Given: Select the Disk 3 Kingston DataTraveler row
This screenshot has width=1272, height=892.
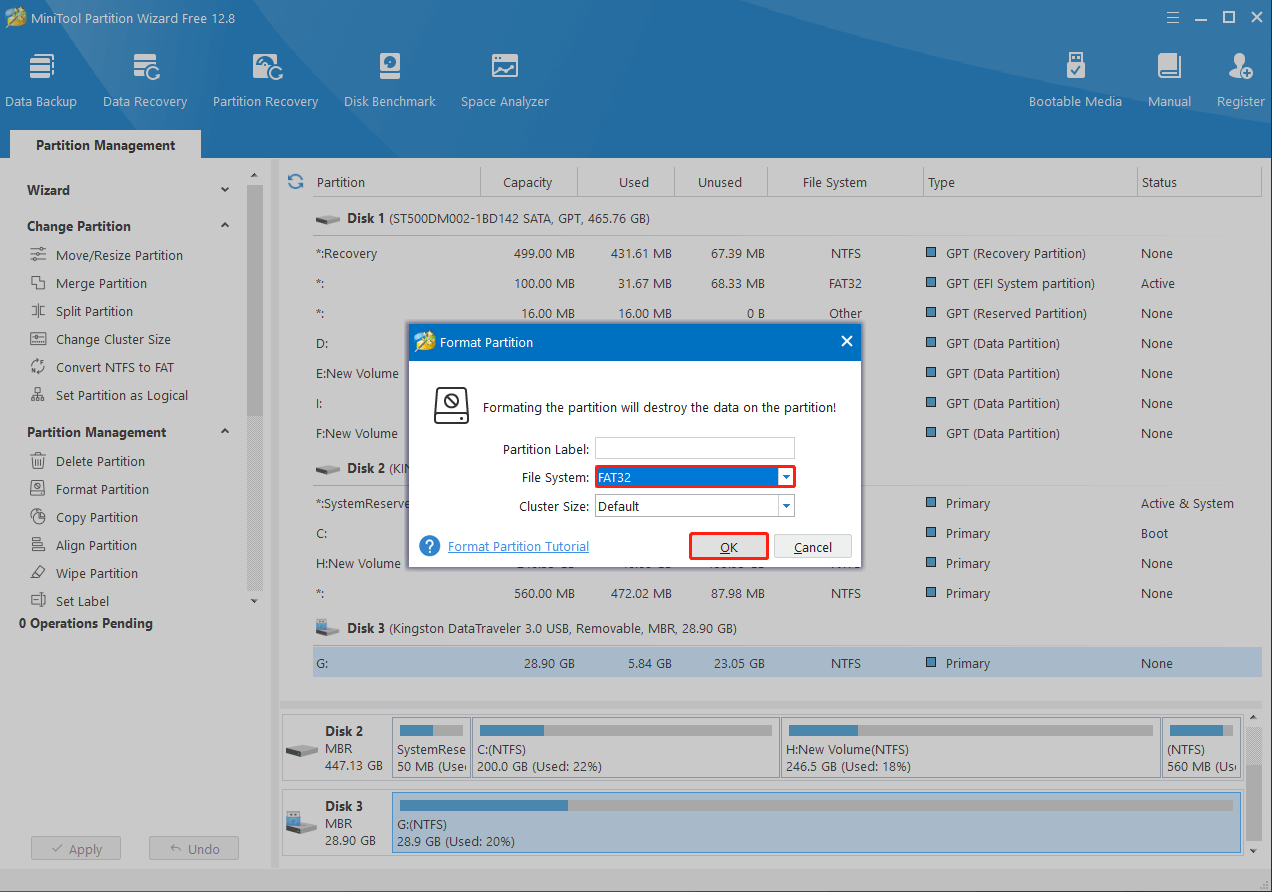Looking at the screenshot, I should point(787,629).
